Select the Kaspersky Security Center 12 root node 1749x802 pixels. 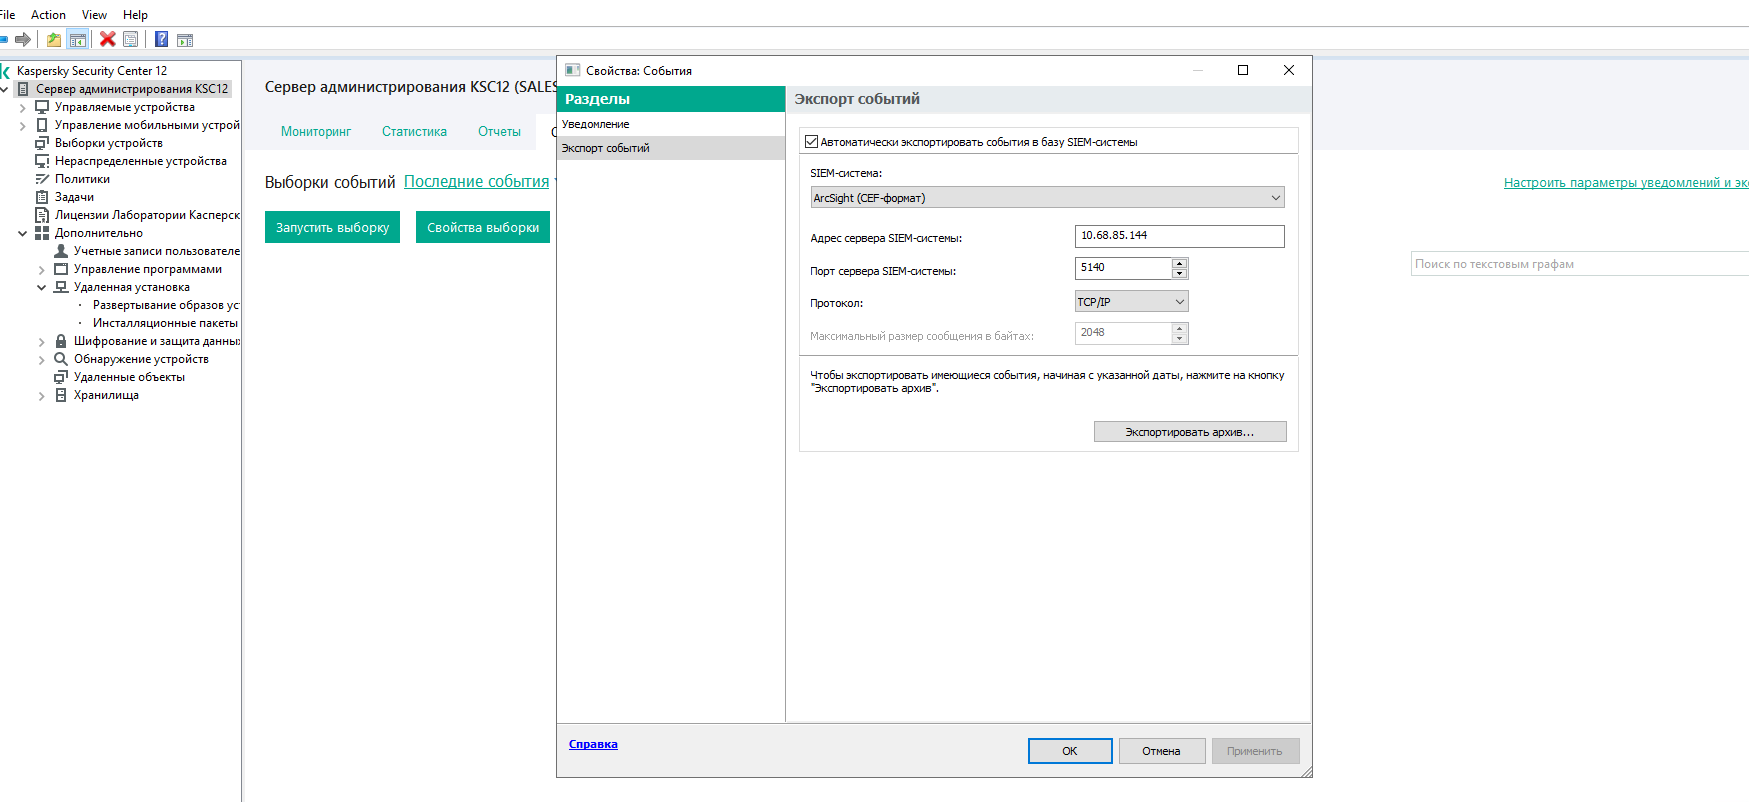click(x=92, y=71)
